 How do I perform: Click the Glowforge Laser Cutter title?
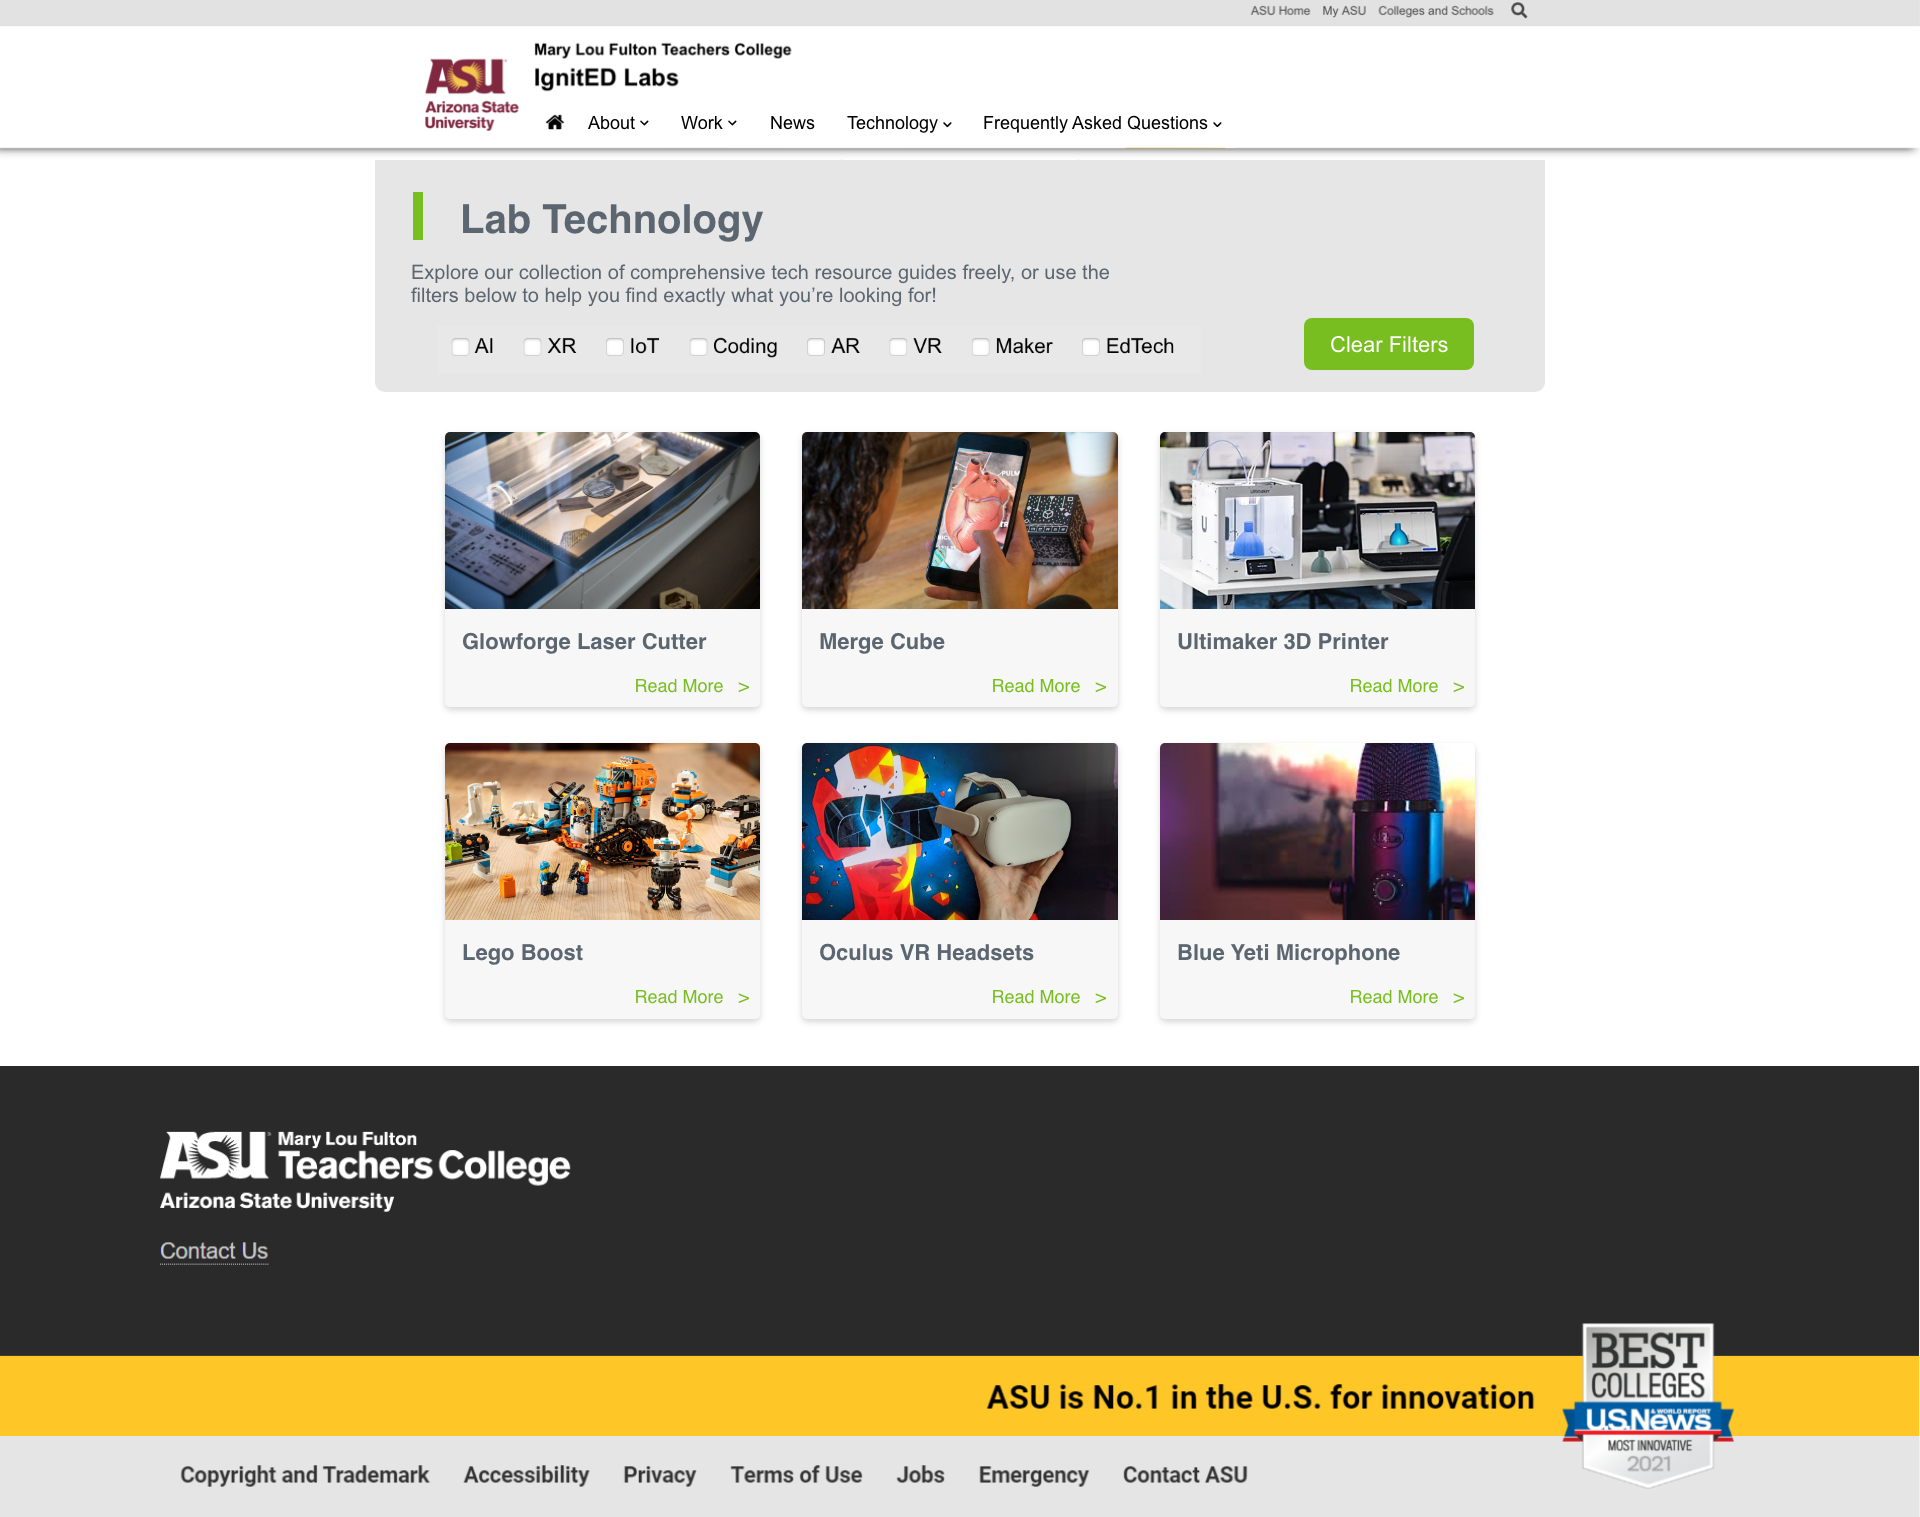[584, 642]
